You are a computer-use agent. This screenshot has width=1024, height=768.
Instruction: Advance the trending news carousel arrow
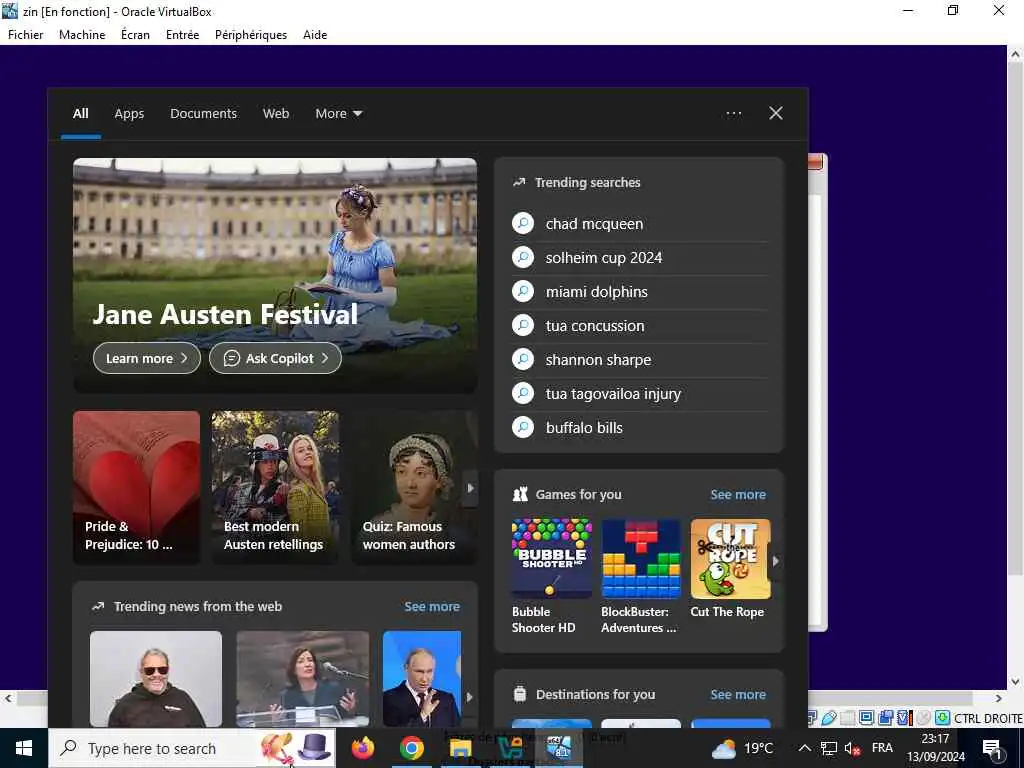coord(470,697)
